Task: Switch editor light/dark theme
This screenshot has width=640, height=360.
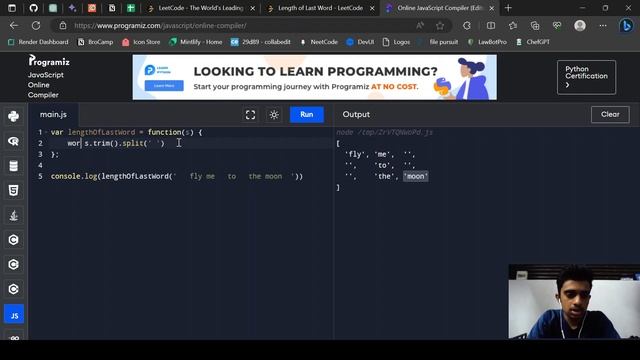Action: pos(274,115)
